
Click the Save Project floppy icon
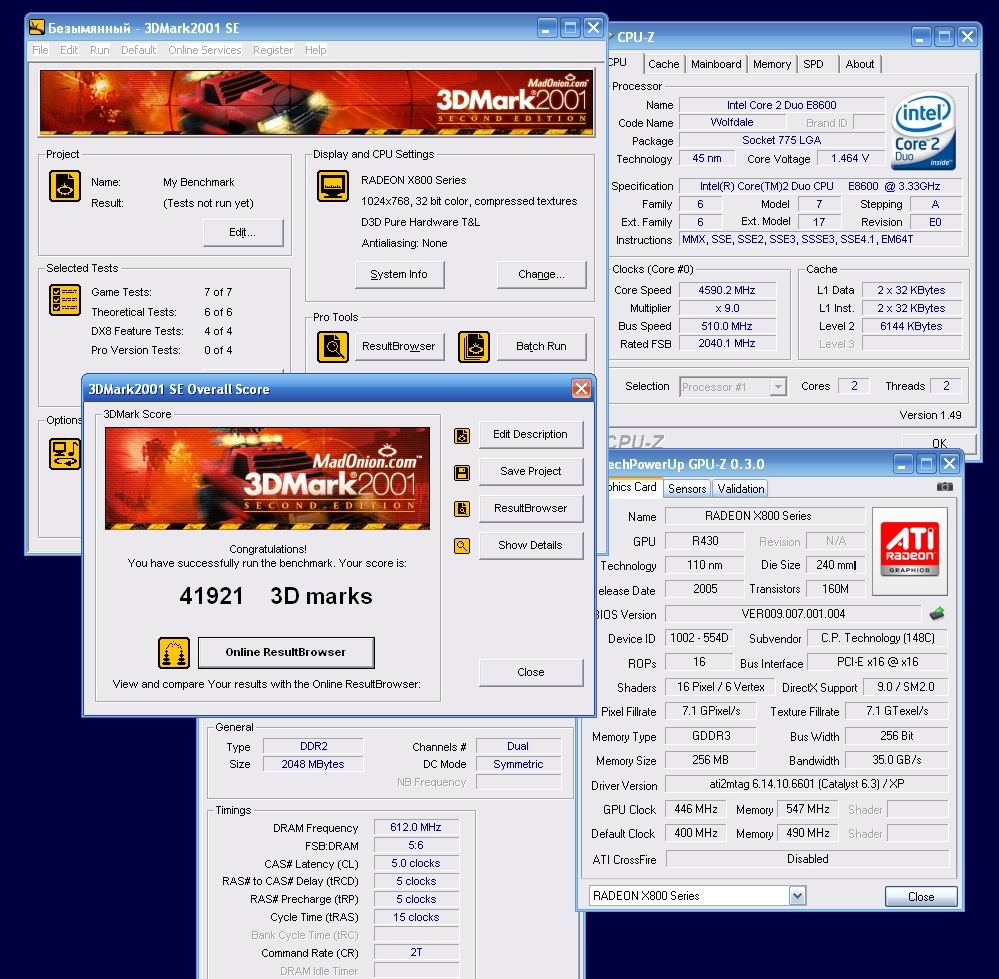[x=462, y=473]
